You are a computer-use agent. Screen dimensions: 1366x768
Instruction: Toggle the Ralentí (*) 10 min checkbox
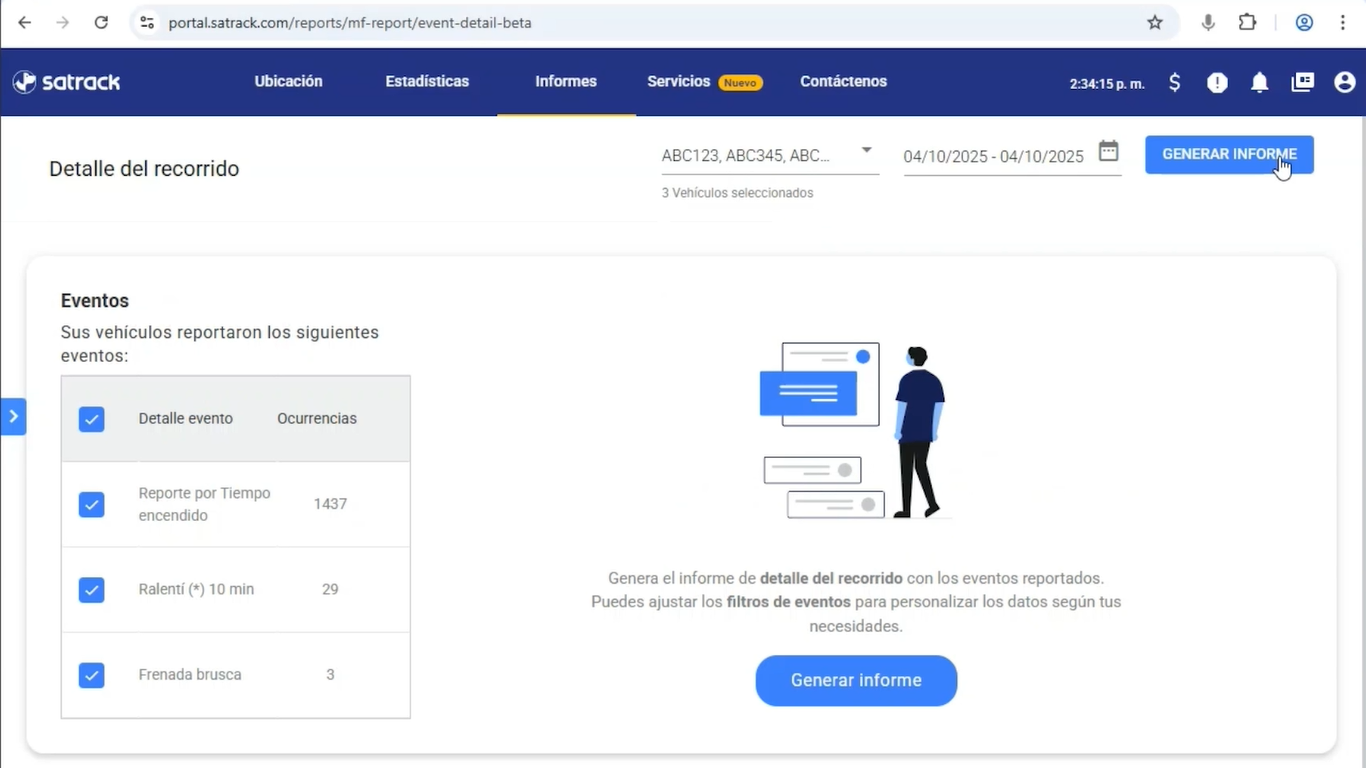[92, 590]
